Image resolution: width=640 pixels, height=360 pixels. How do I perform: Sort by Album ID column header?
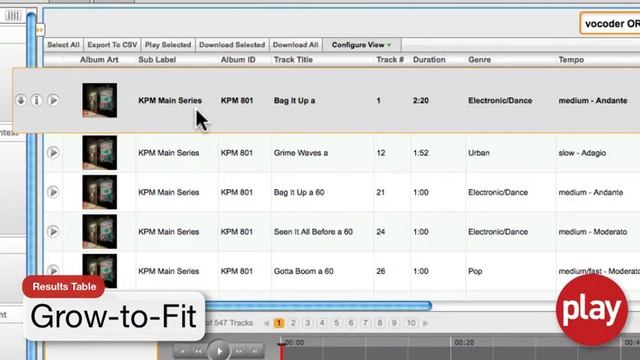[238, 60]
